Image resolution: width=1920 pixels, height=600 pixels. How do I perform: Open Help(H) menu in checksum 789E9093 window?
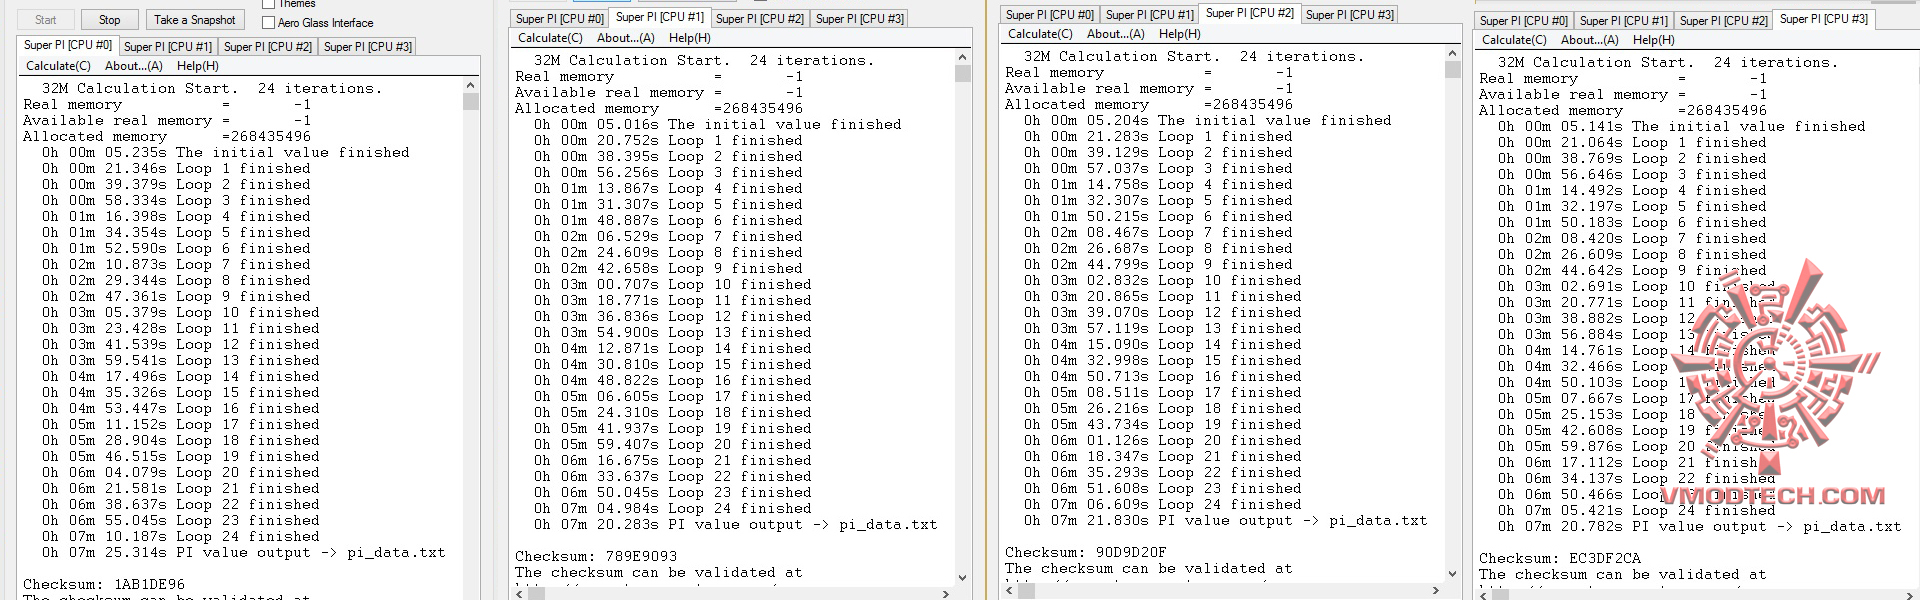click(690, 38)
